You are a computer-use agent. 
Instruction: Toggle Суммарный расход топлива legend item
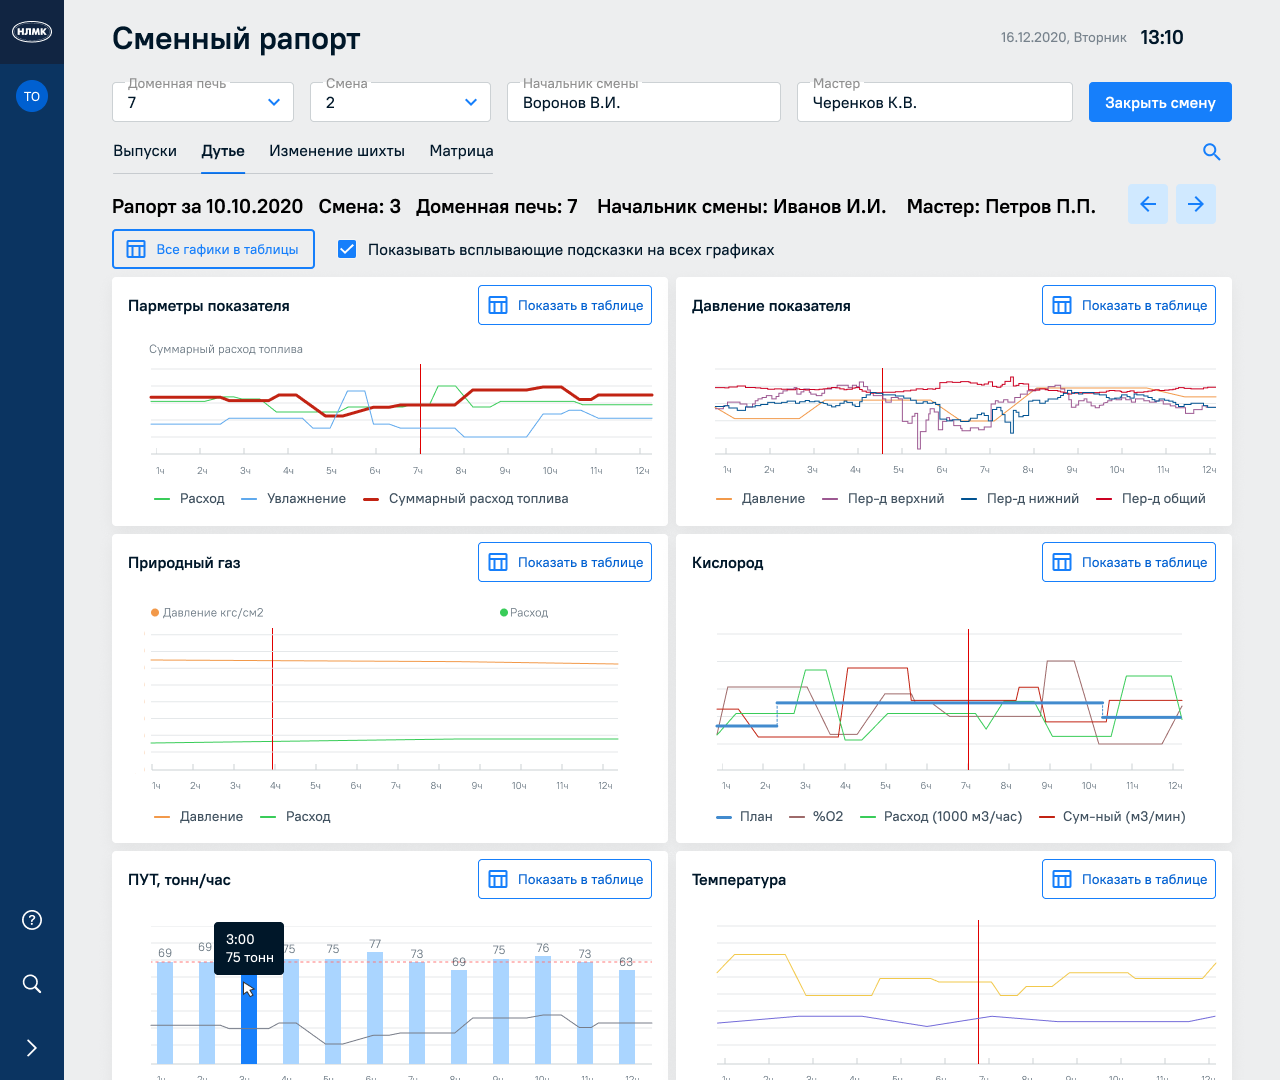(466, 498)
